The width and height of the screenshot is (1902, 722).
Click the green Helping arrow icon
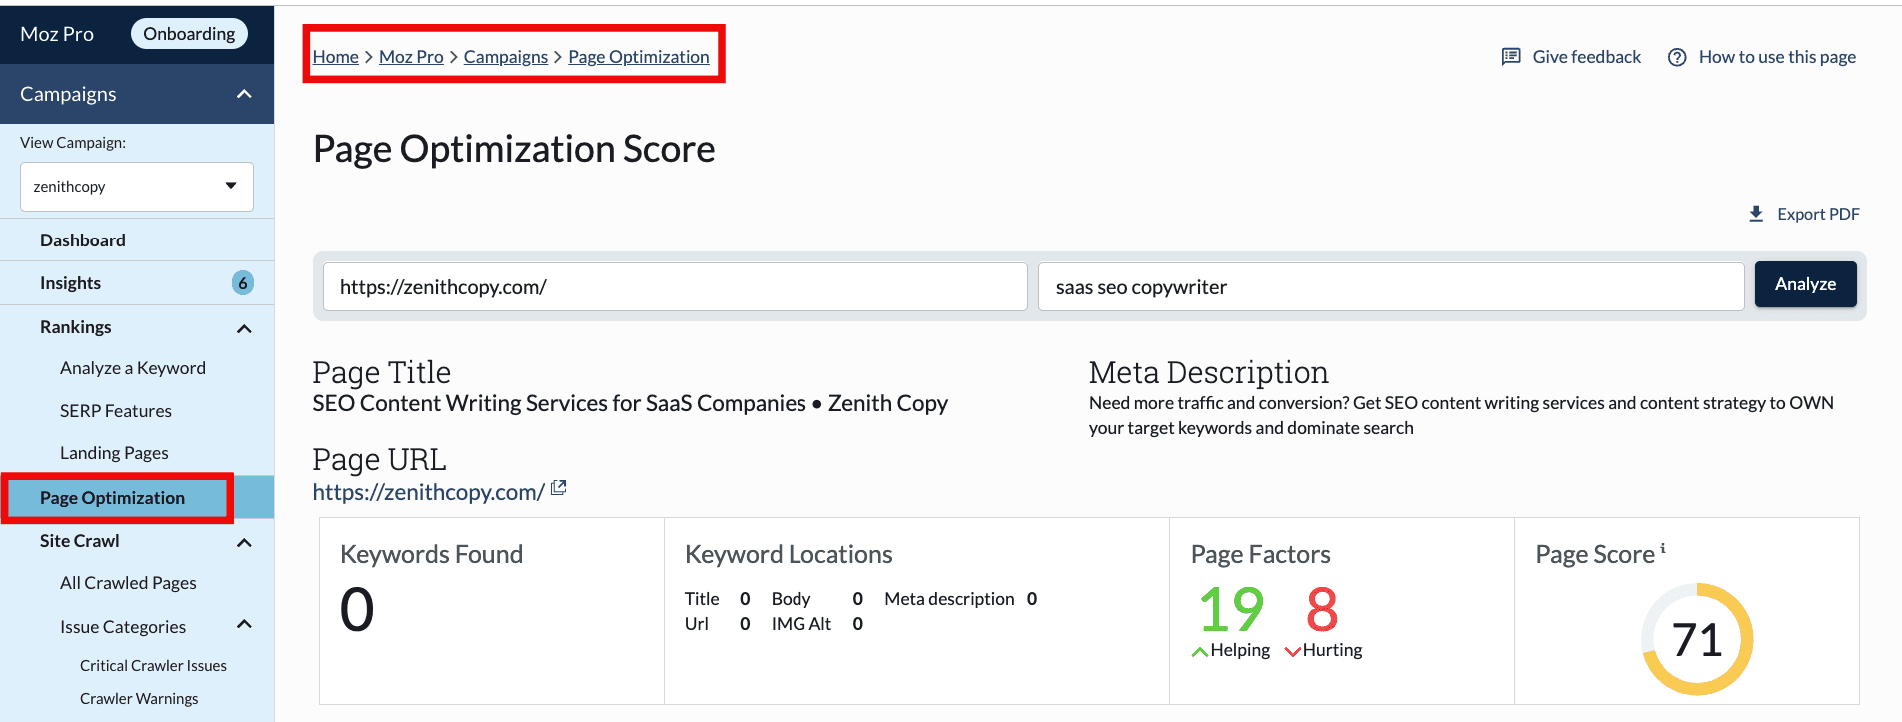(1200, 652)
